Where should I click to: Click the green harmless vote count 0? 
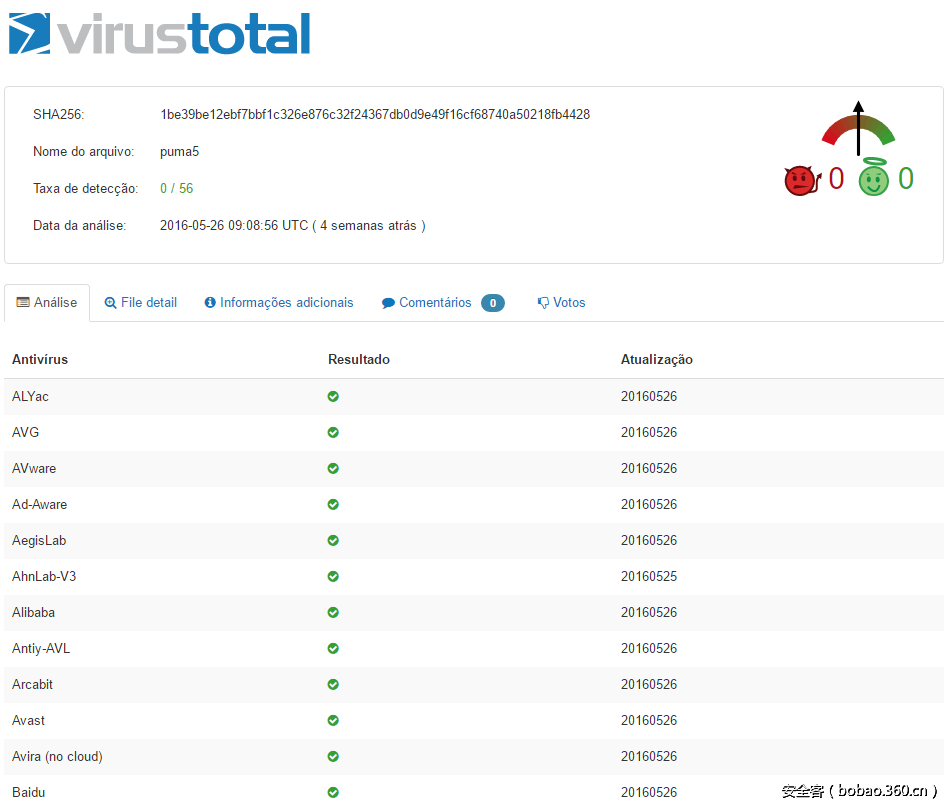click(906, 179)
